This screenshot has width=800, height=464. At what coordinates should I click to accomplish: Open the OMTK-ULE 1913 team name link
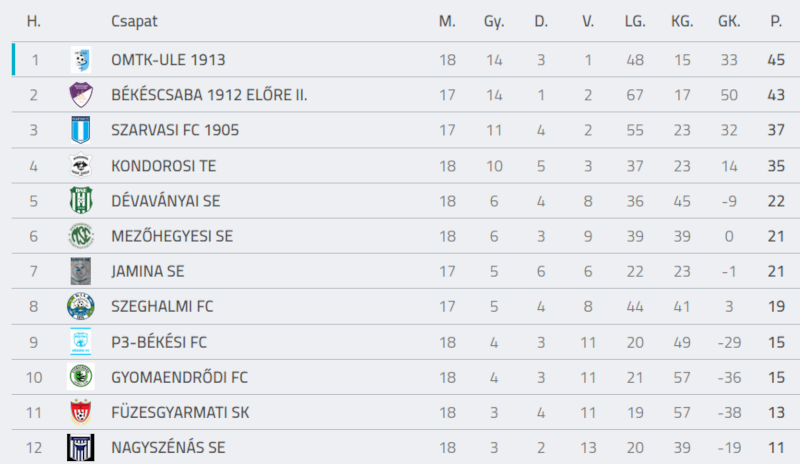point(168,60)
